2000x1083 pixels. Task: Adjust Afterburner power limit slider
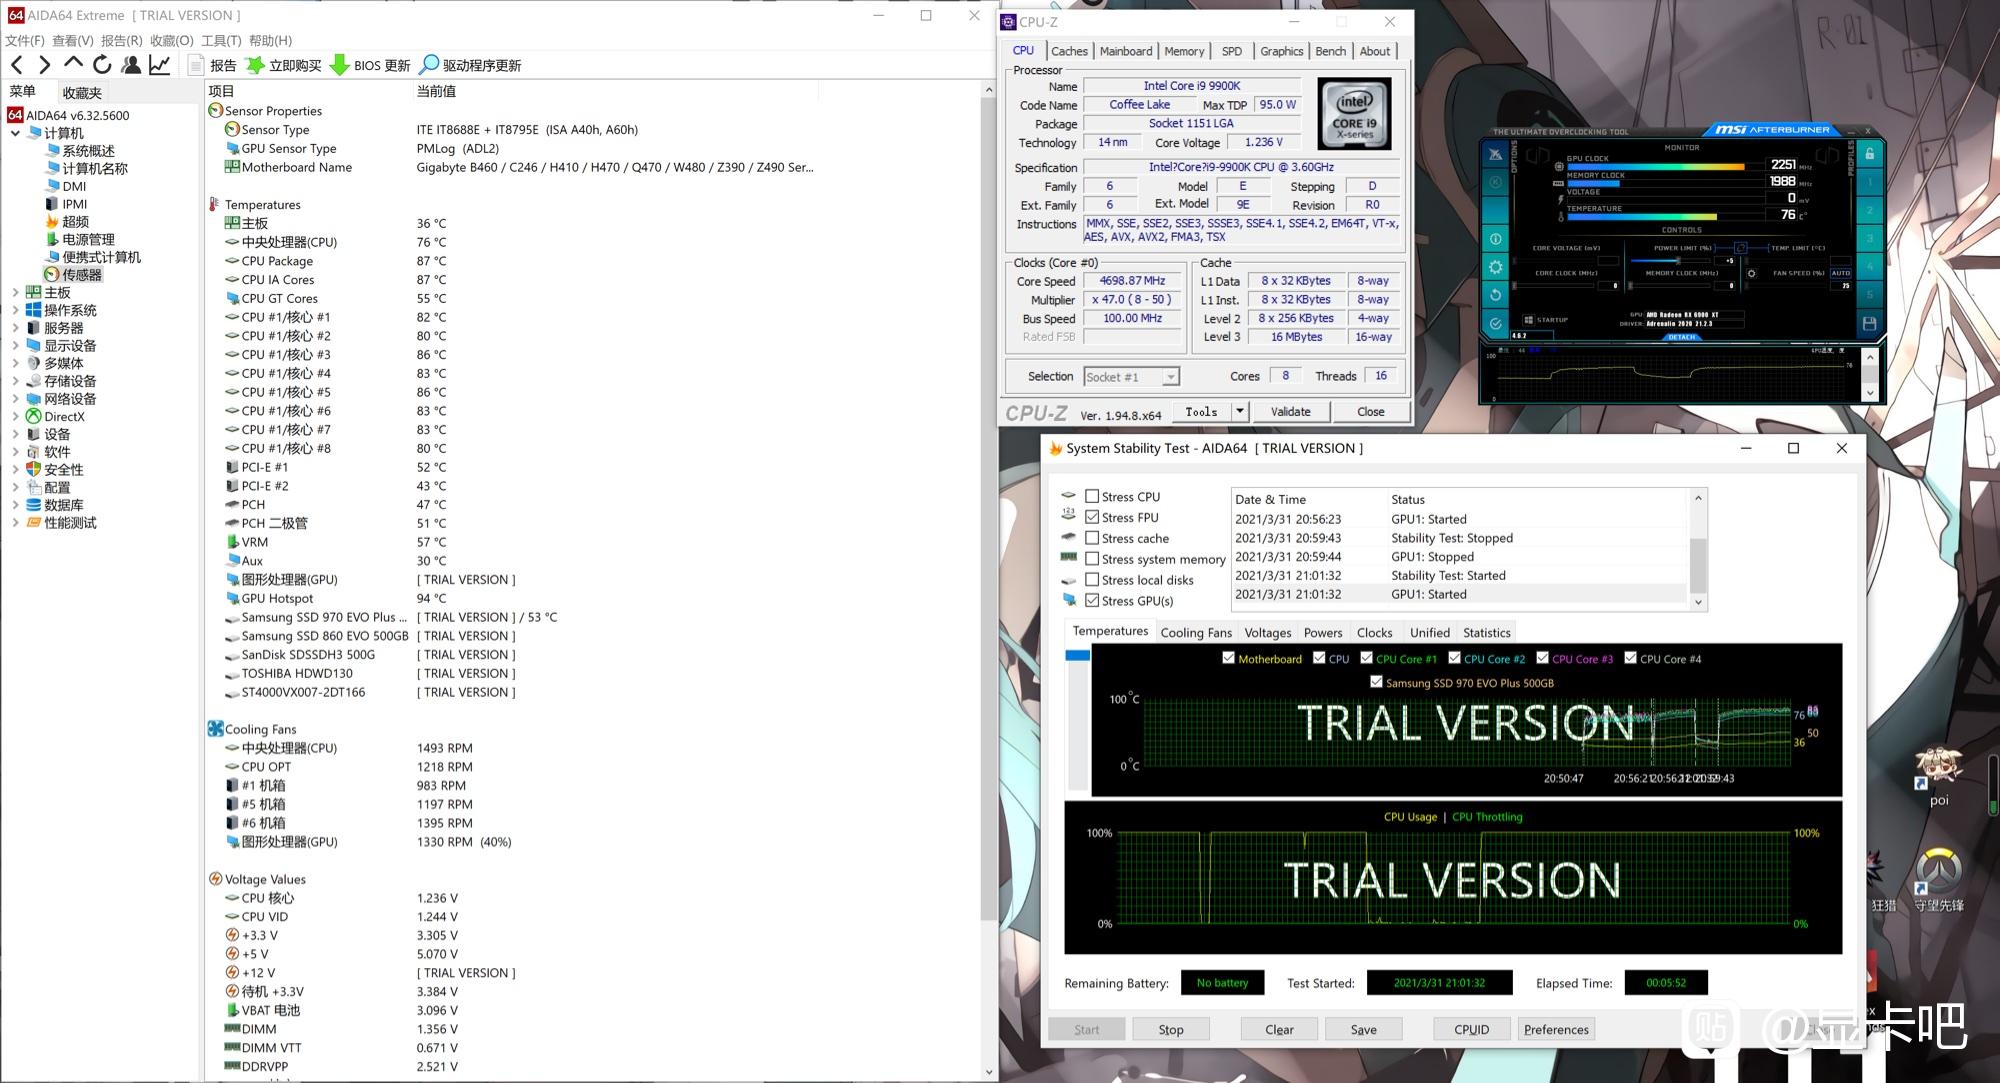tap(1678, 260)
